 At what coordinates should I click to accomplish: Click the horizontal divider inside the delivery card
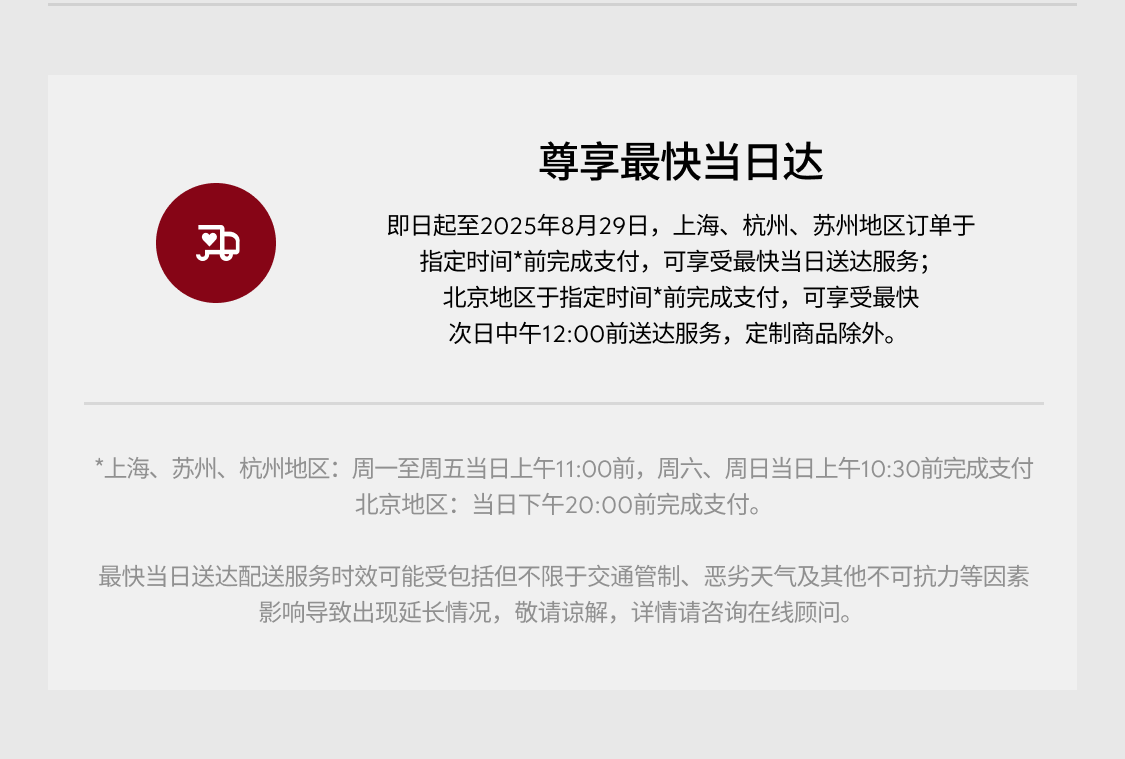[564, 403]
